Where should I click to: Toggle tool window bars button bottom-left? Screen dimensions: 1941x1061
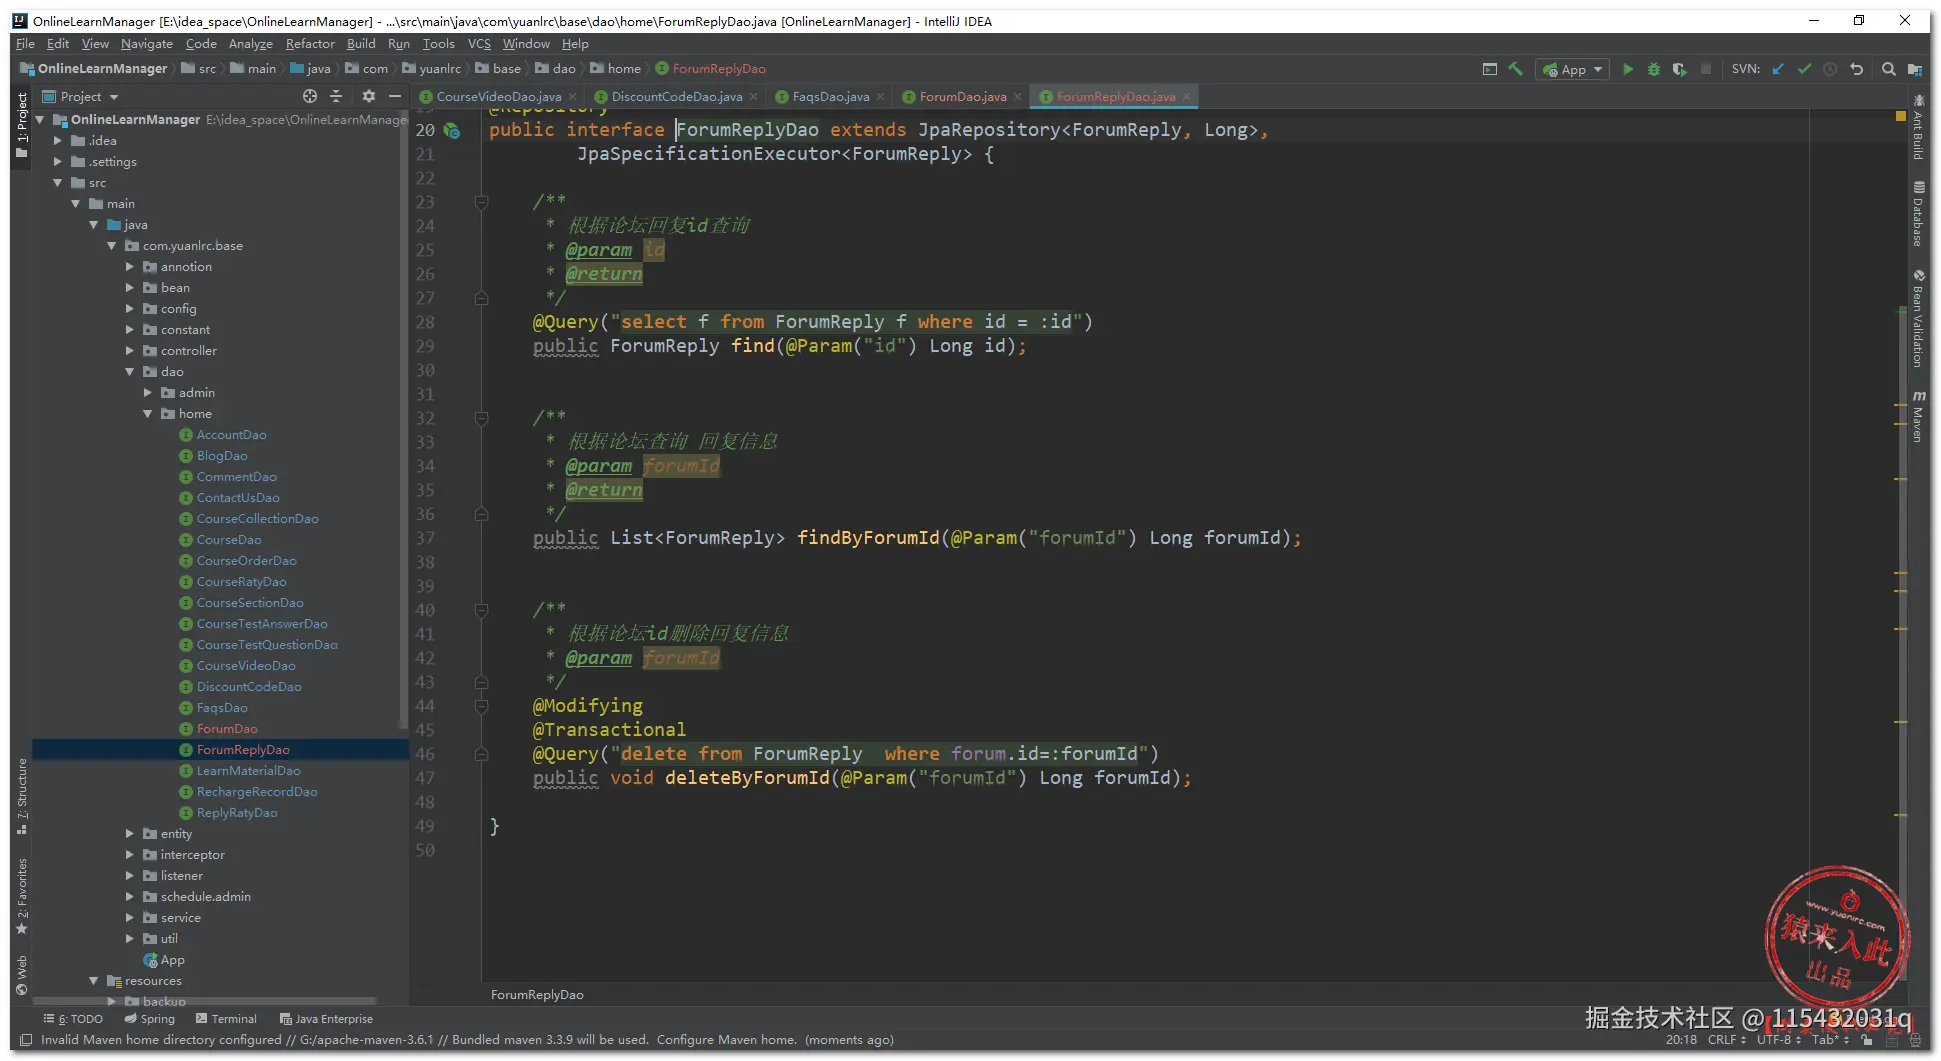coord(26,1040)
